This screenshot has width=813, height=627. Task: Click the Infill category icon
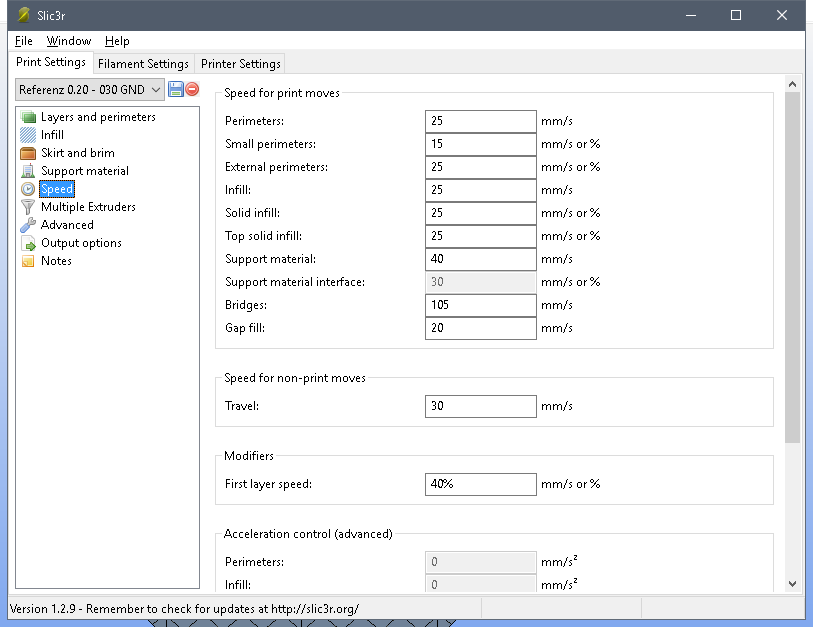tap(28, 135)
